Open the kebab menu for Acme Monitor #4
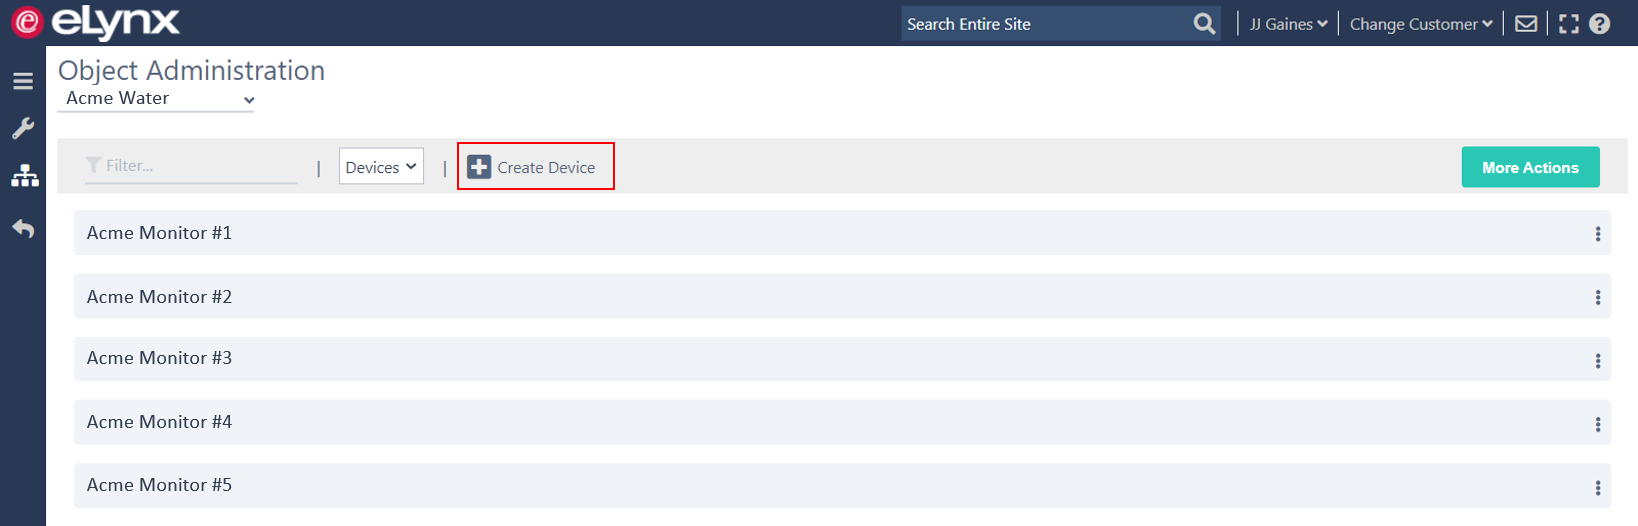1638x526 pixels. [1597, 424]
